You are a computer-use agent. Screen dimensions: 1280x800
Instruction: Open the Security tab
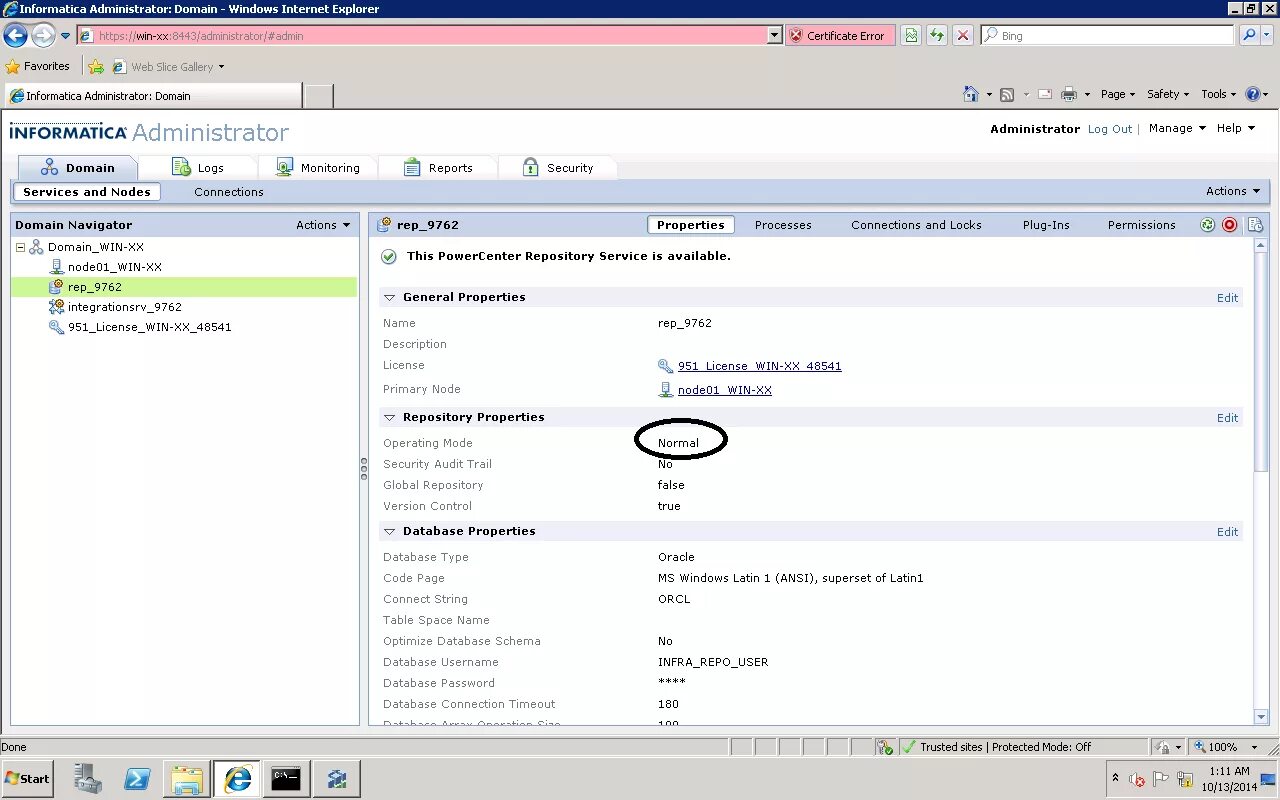pyautogui.click(x=558, y=168)
